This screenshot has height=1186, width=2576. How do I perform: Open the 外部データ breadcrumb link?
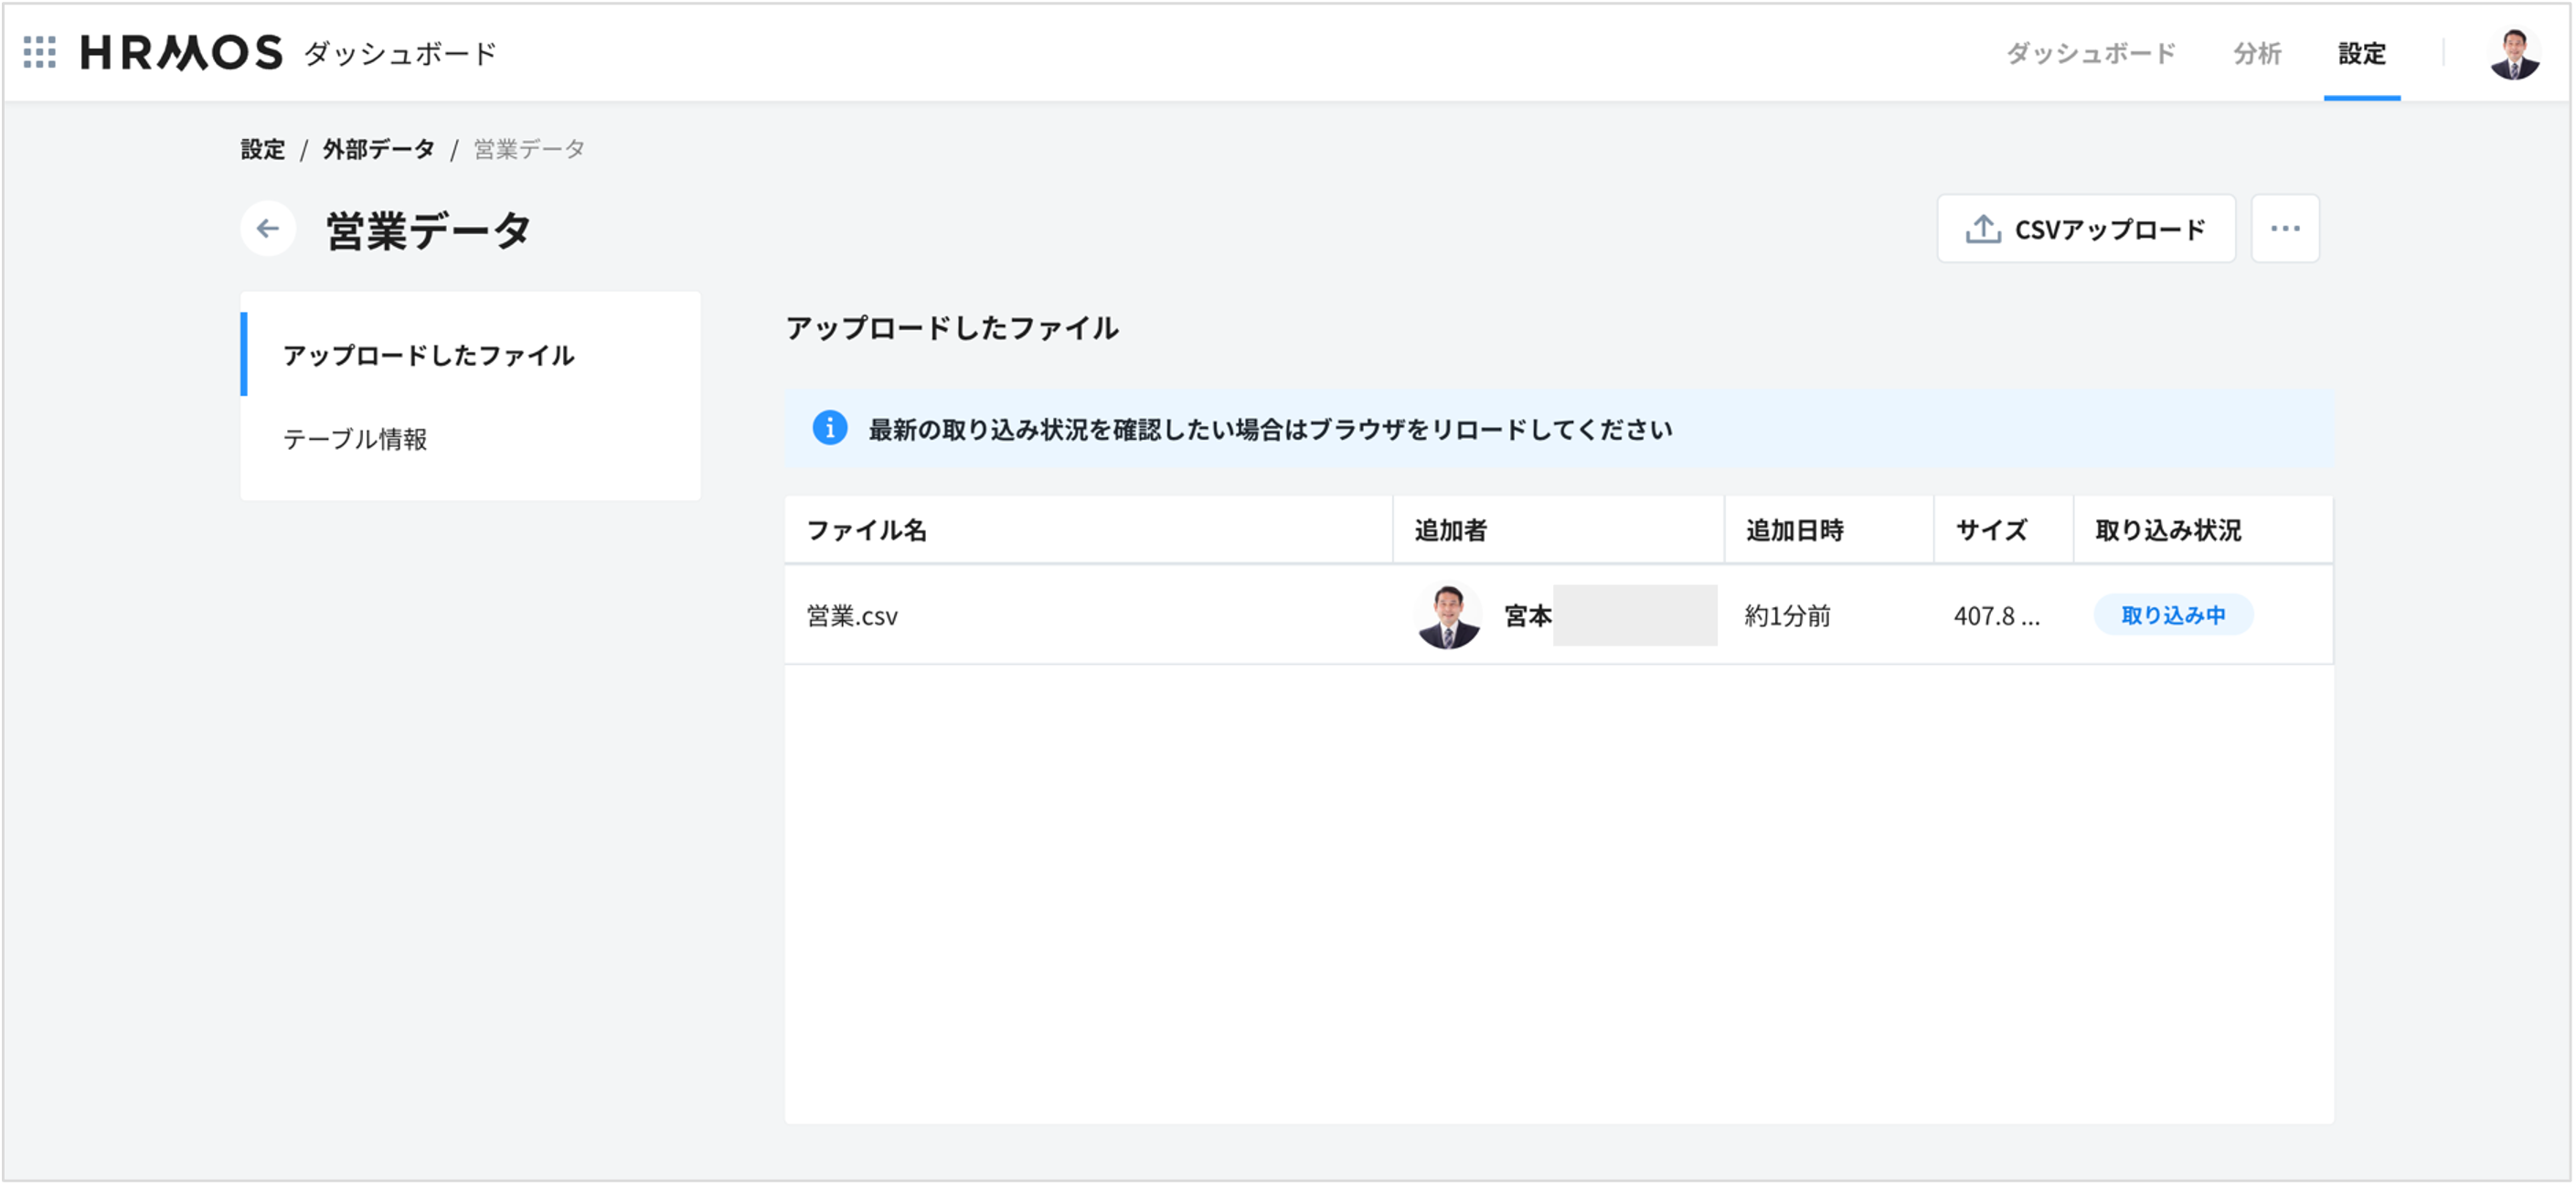coord(378,148)
